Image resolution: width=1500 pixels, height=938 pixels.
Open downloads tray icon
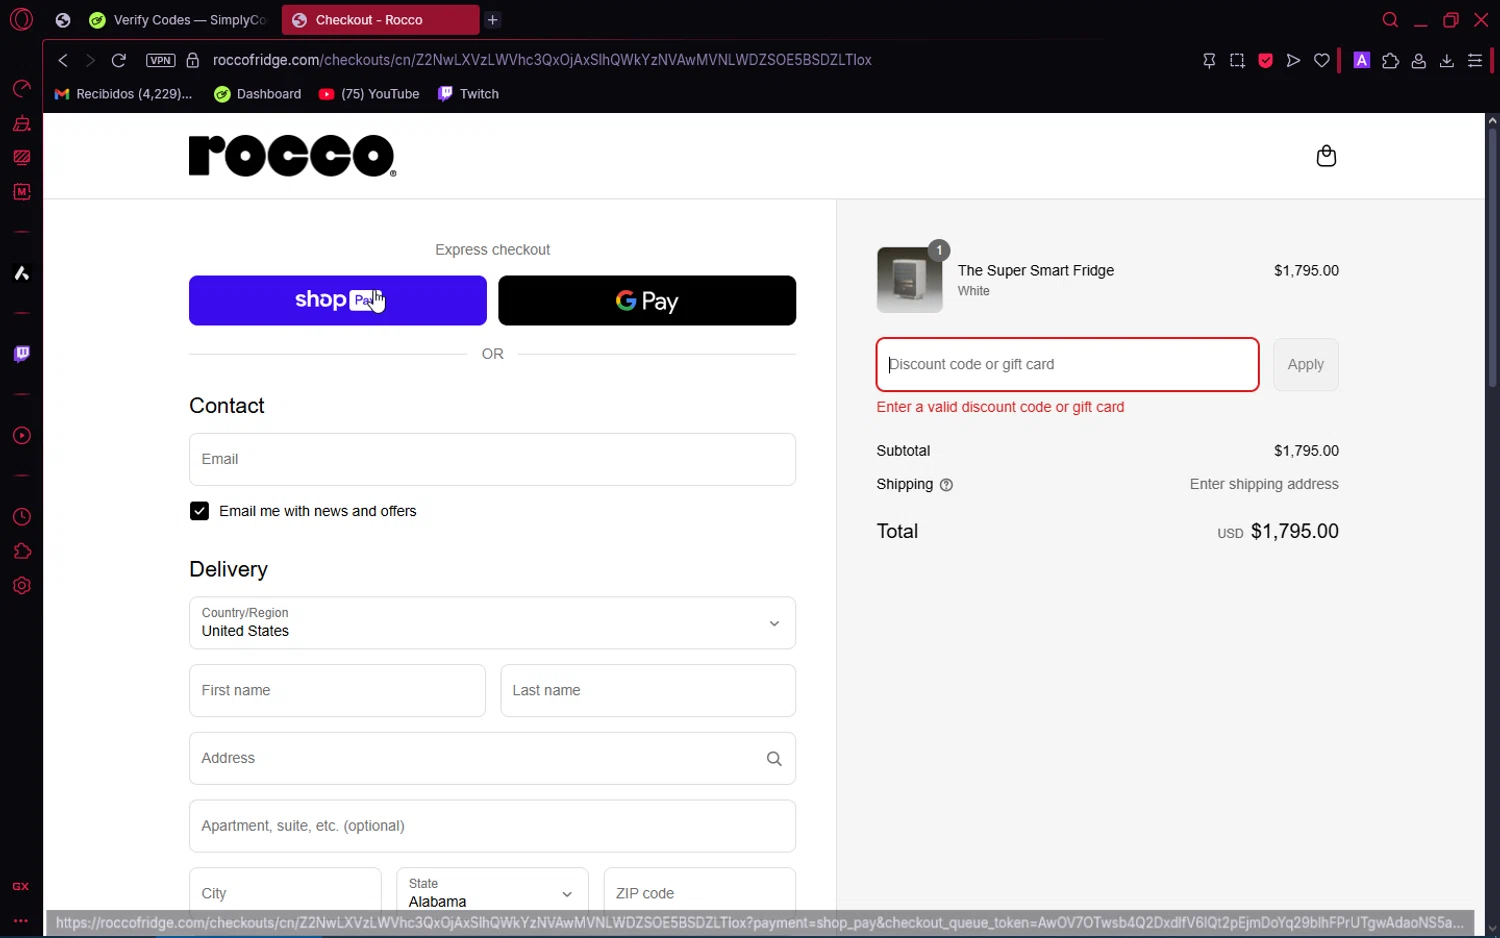1446,61
